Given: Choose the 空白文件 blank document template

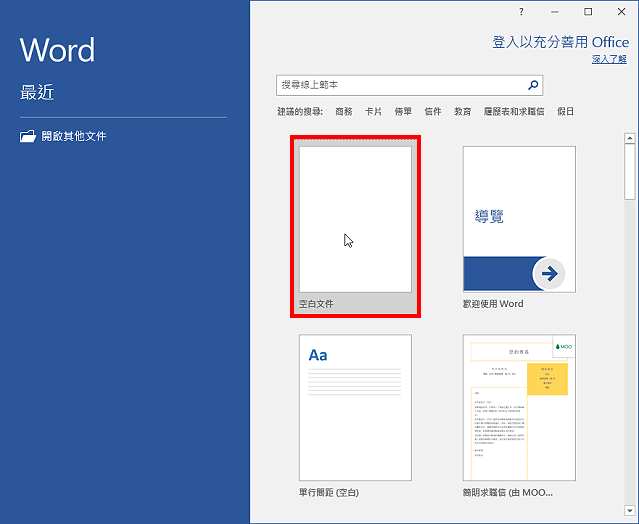Looking at the screenshot, I should (x=355, y=227).
